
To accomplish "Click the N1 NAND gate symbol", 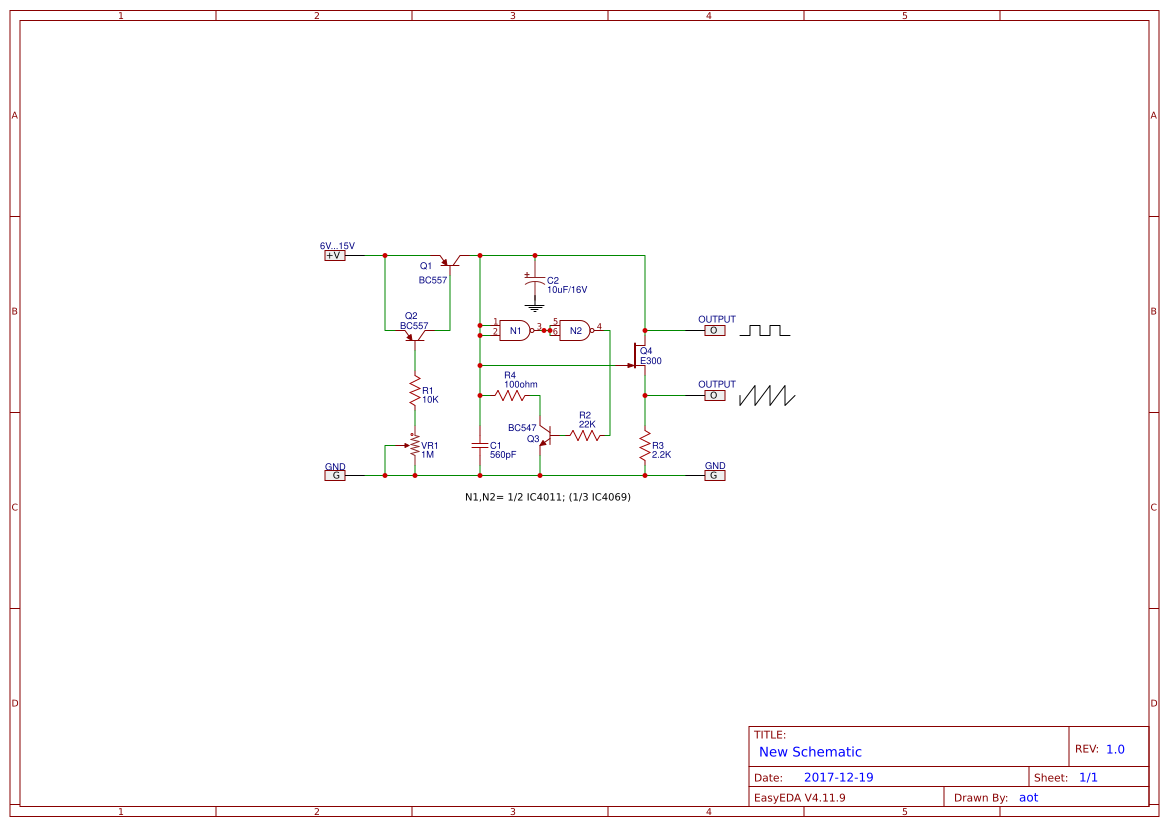I will 515,329.
